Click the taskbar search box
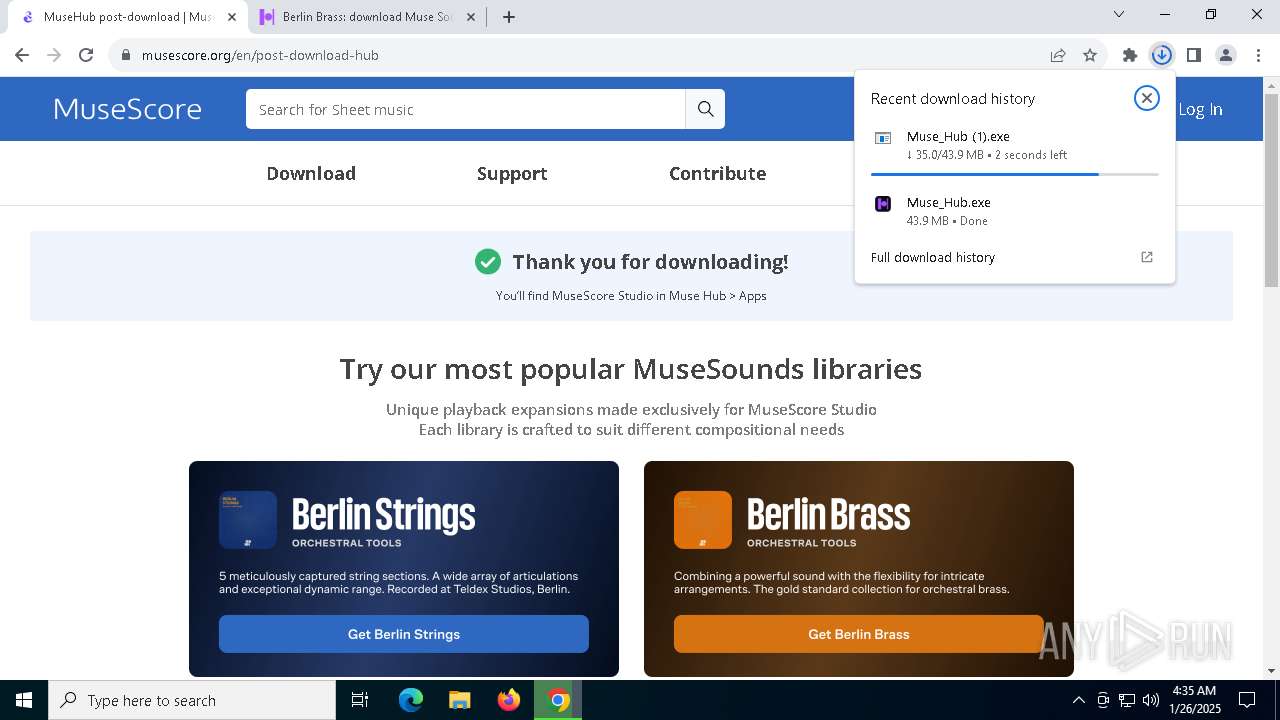Screen dimensions: 1280x720 tap(192, 700)
